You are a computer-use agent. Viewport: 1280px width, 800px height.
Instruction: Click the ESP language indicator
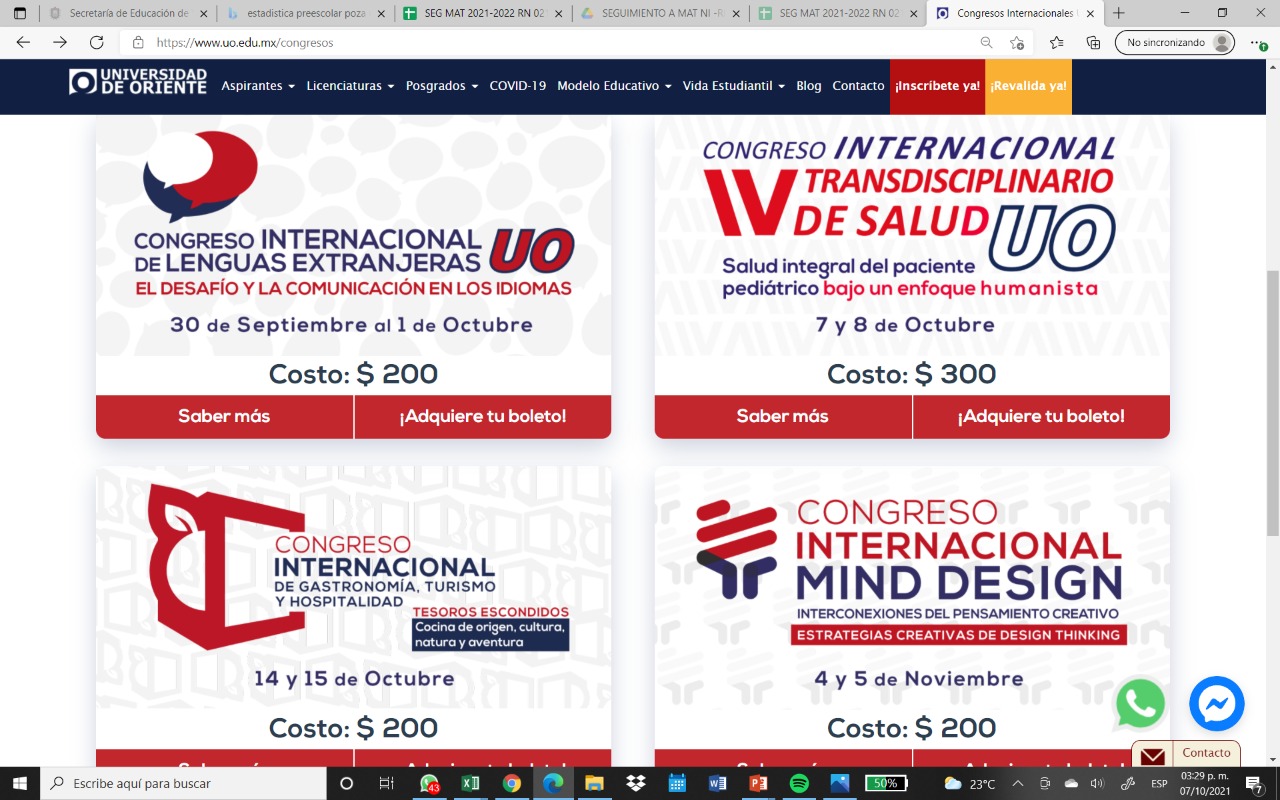click(x=1159, y=783)
